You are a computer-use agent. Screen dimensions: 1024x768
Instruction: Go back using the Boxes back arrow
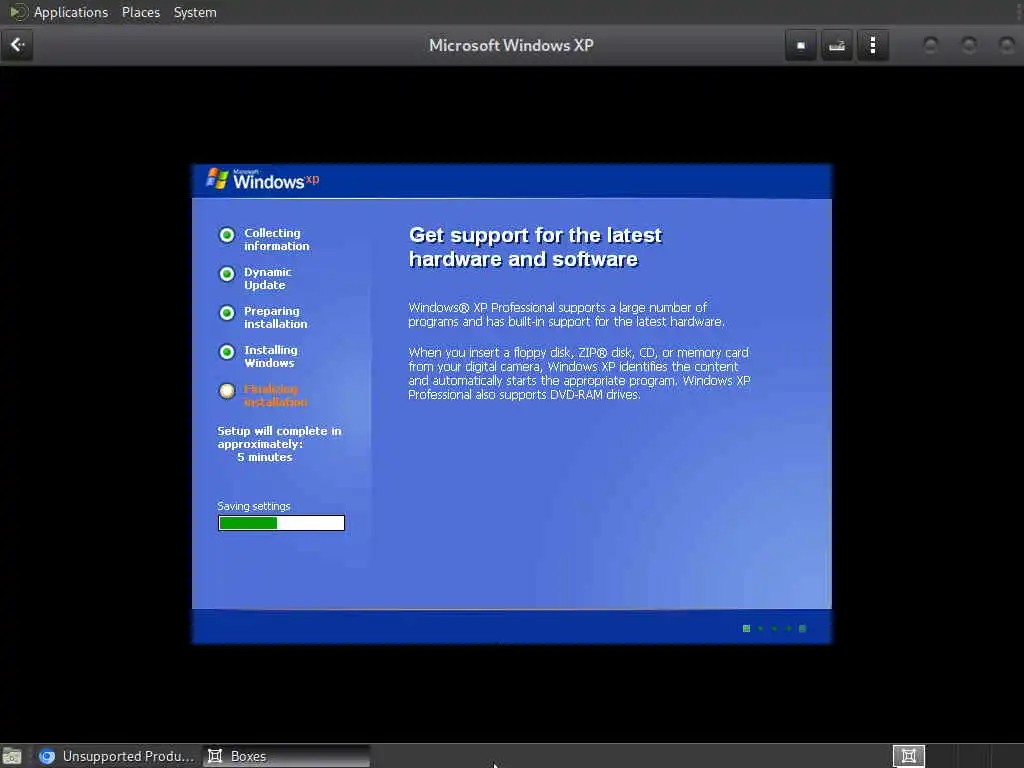click(17, 45)
